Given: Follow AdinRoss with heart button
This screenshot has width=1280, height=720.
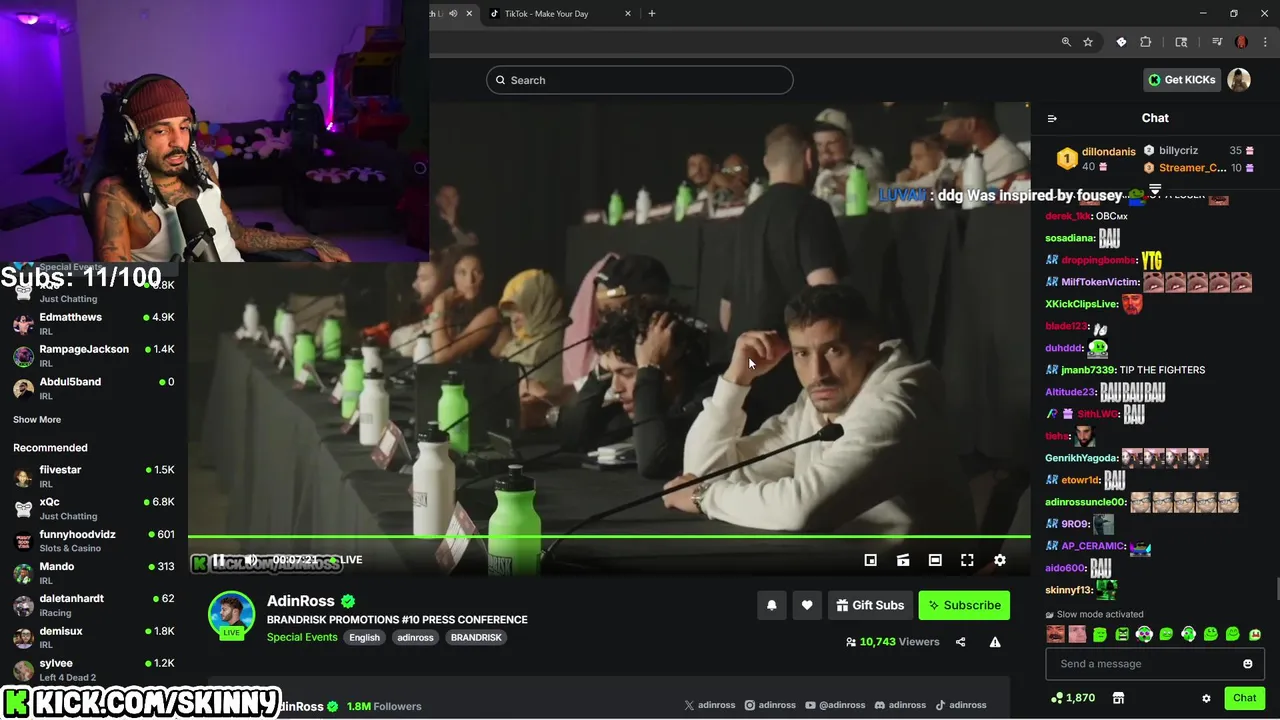Looking at the screenshot, I should coord(807,605).
